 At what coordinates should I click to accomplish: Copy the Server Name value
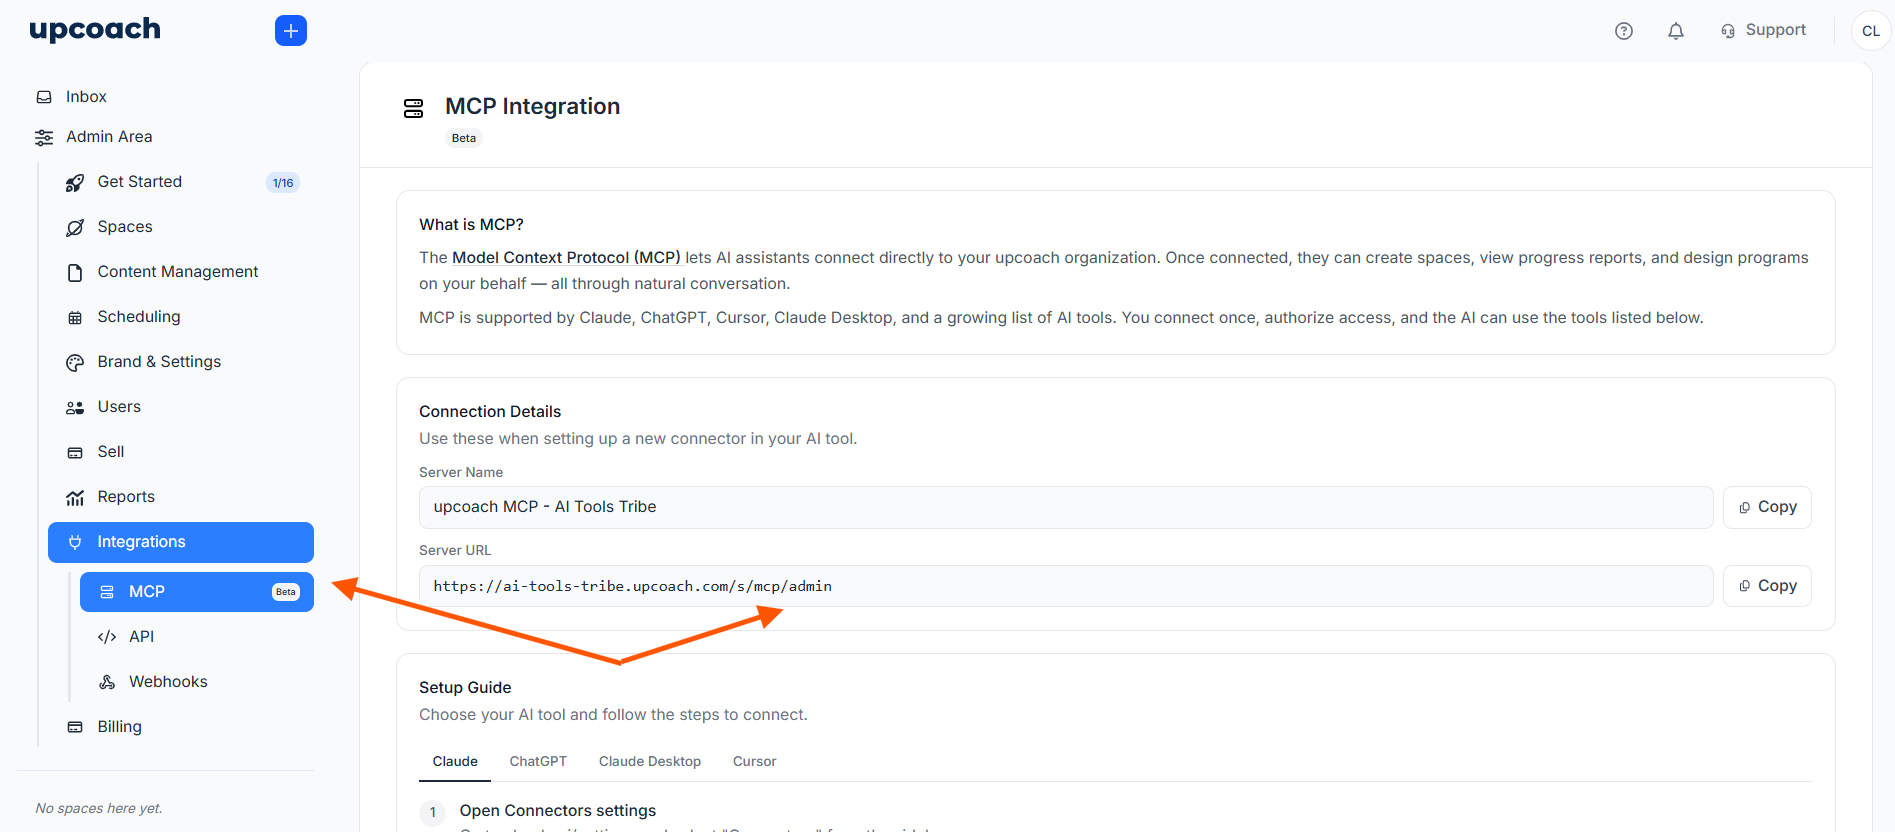(x=1767, y=507)
